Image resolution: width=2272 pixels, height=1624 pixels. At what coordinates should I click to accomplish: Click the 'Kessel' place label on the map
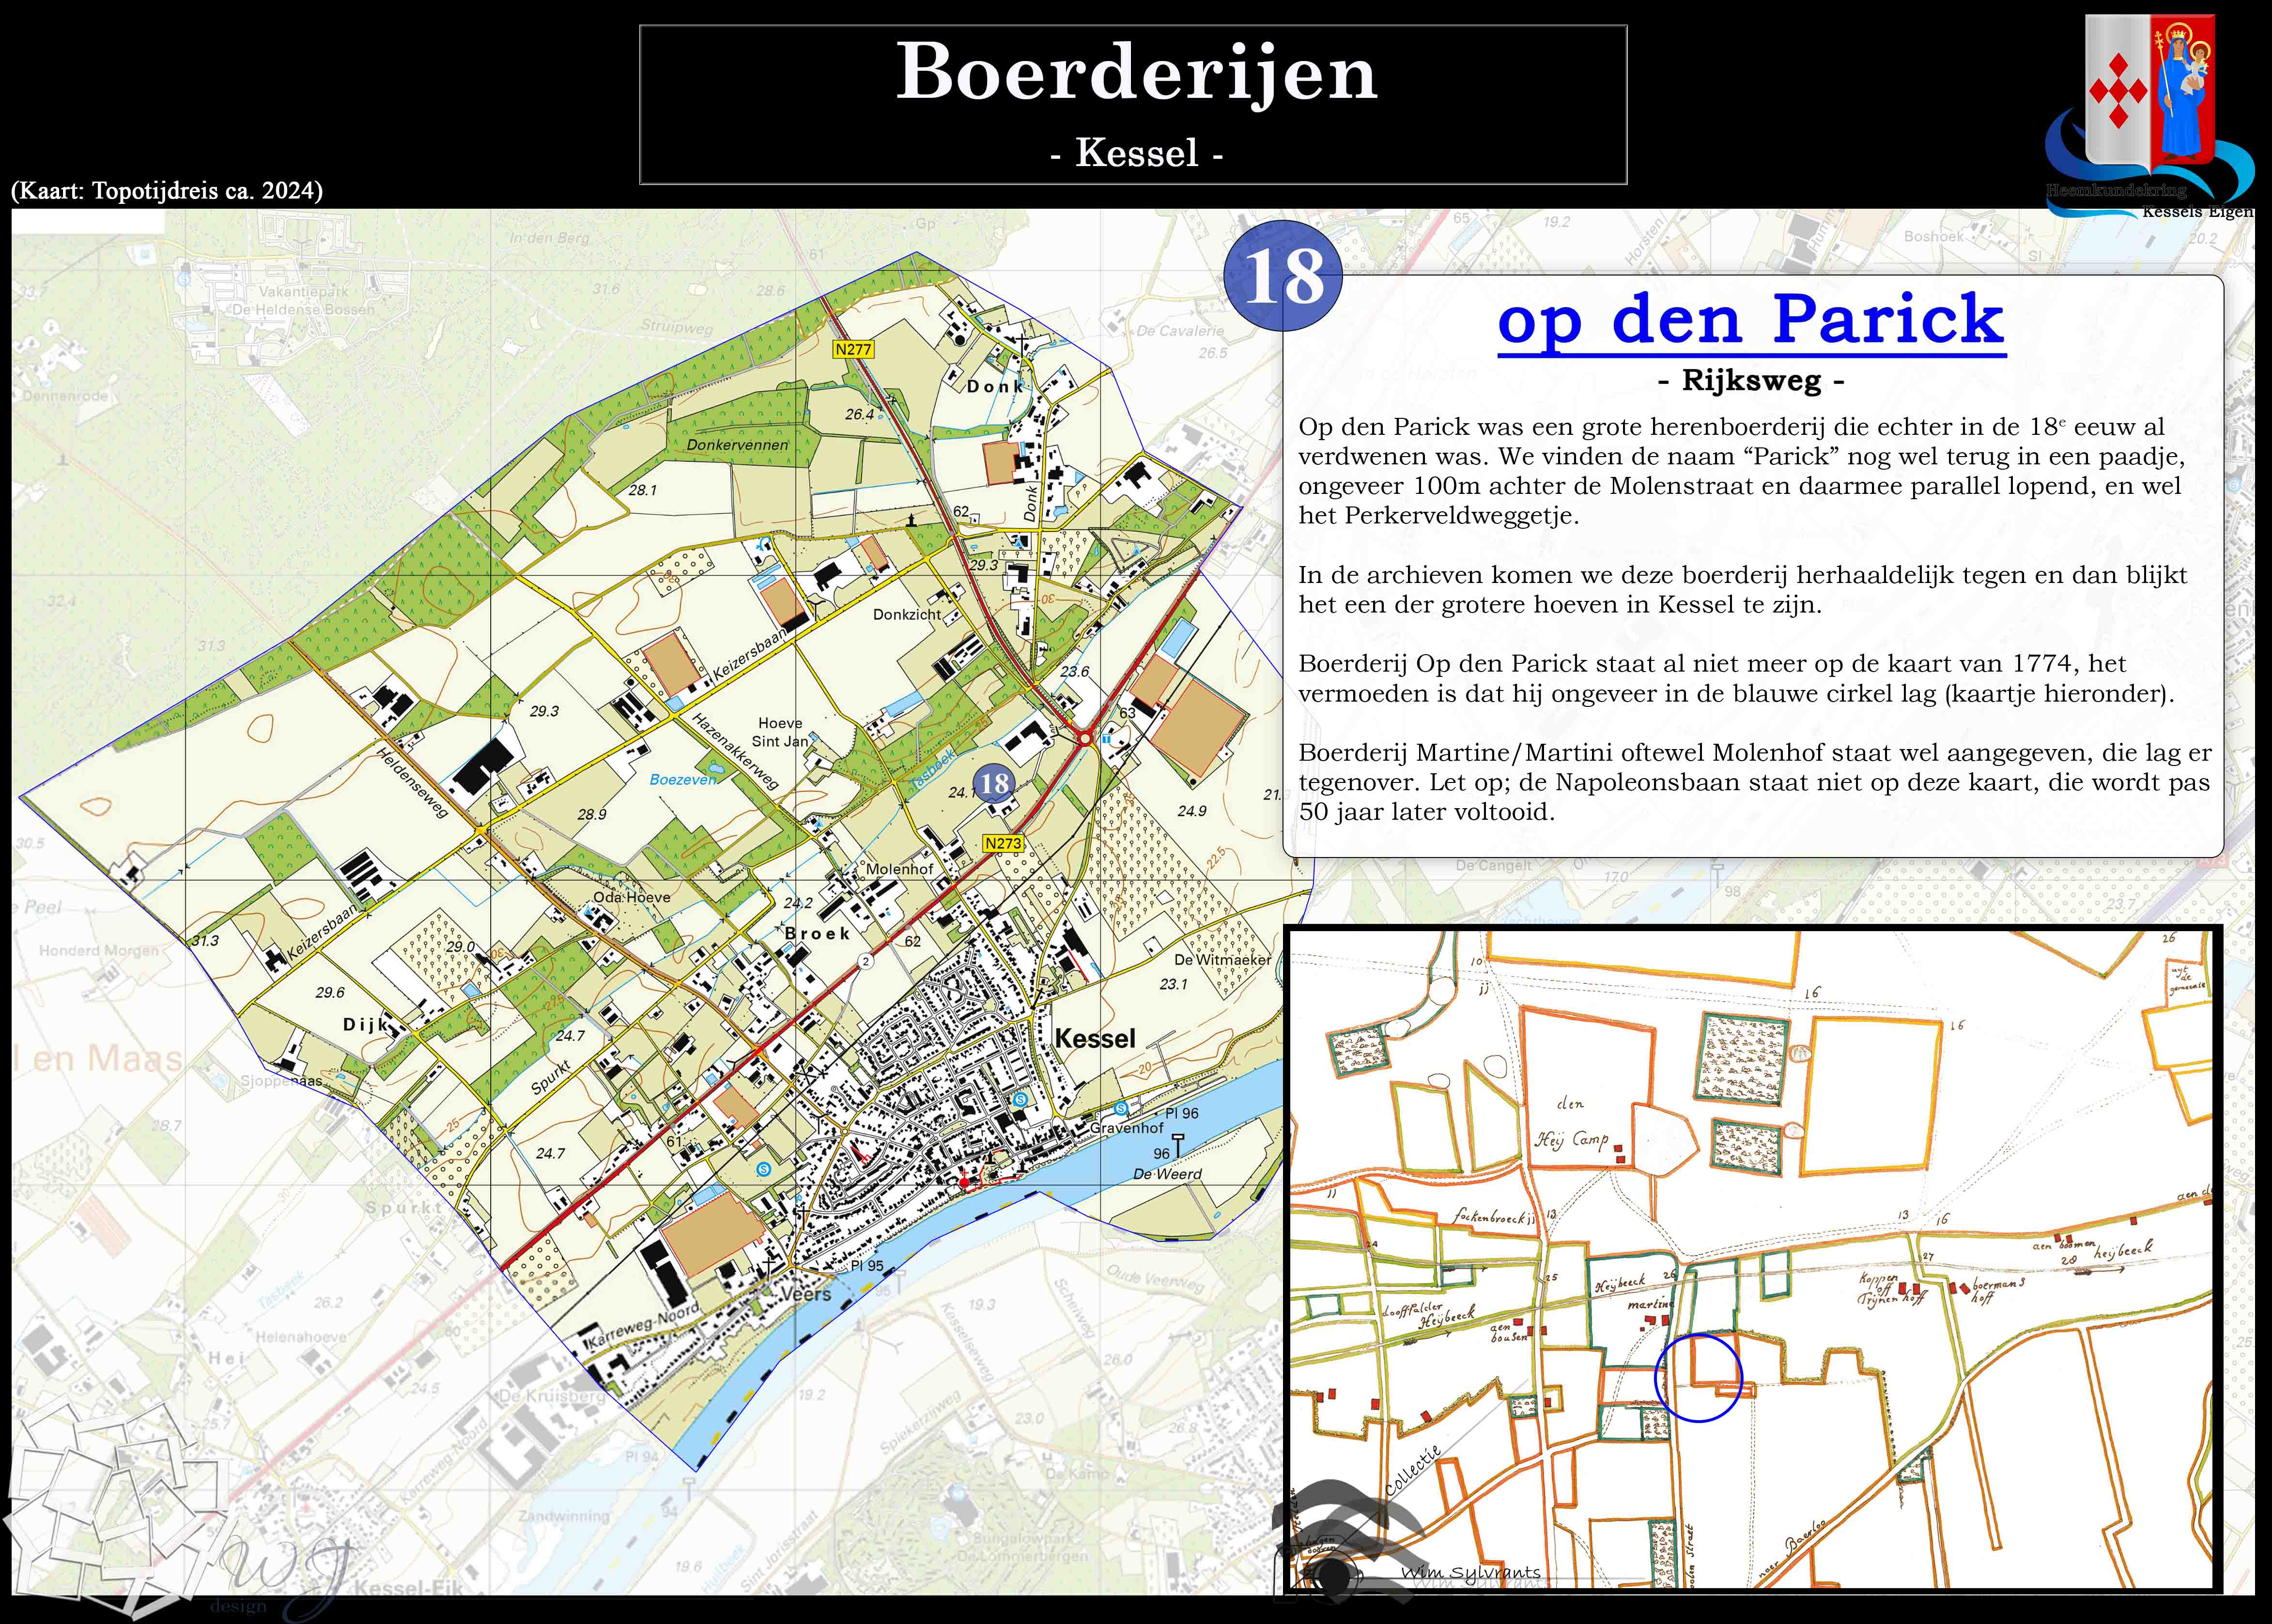[x=1095, y=1038]
